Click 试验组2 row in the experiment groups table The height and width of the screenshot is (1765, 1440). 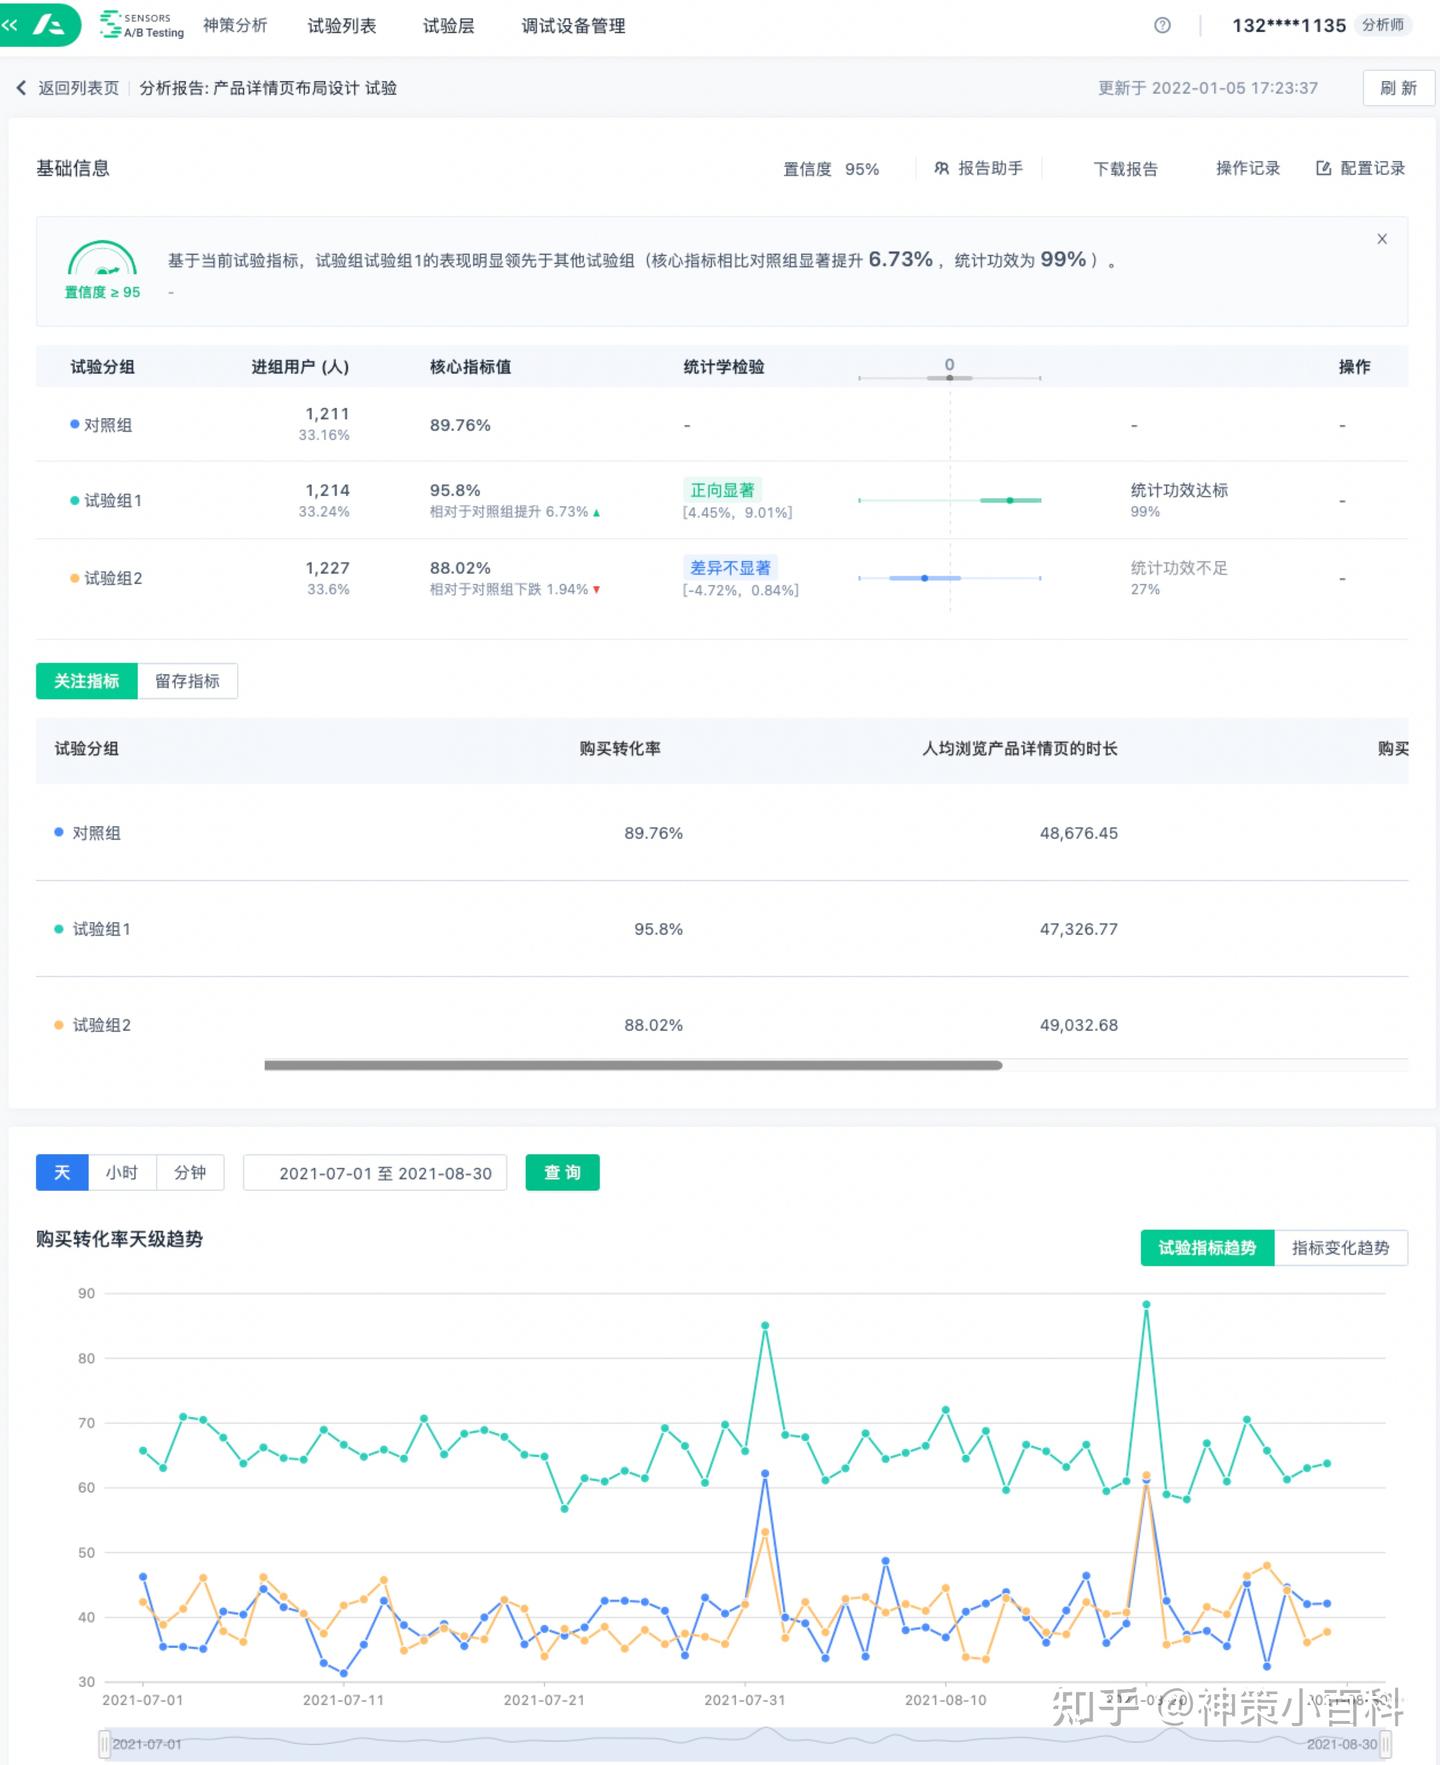tap(722, 578)
